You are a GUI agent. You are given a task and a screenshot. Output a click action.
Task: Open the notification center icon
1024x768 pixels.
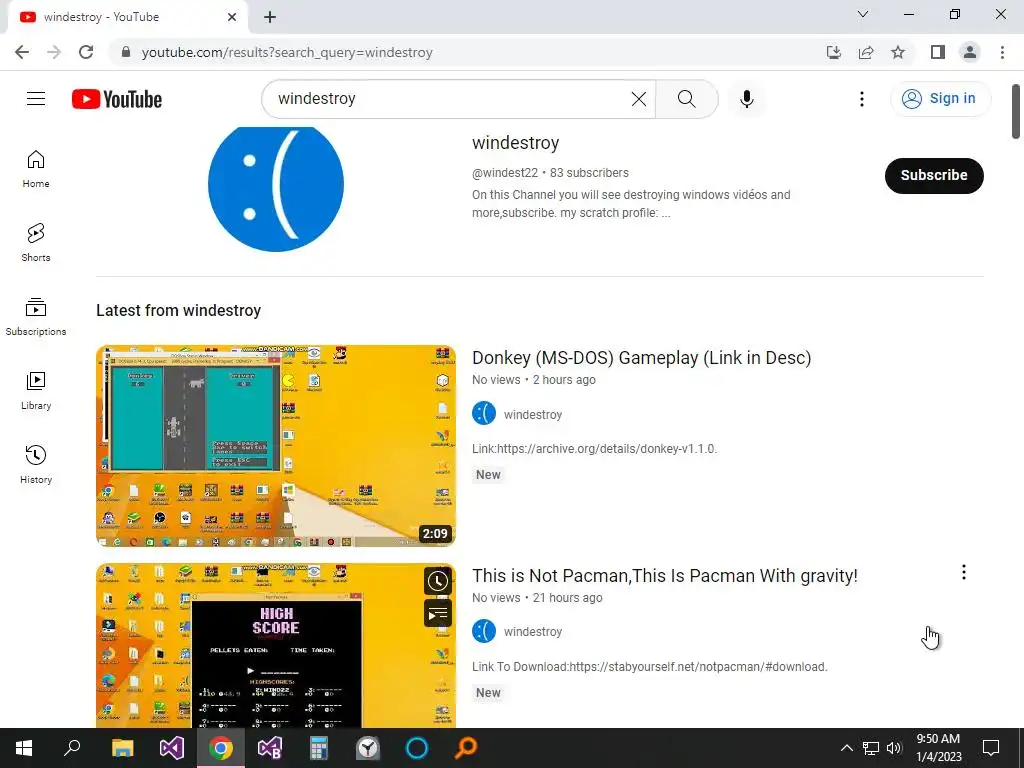pos(991,748)
